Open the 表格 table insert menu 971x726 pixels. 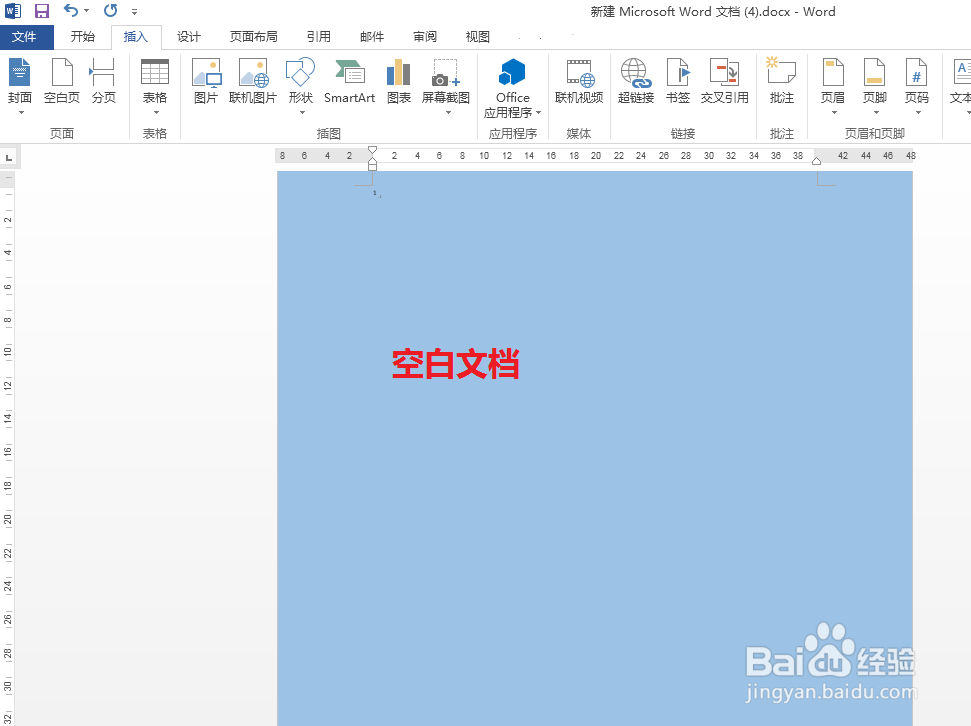tap(155, 86)
